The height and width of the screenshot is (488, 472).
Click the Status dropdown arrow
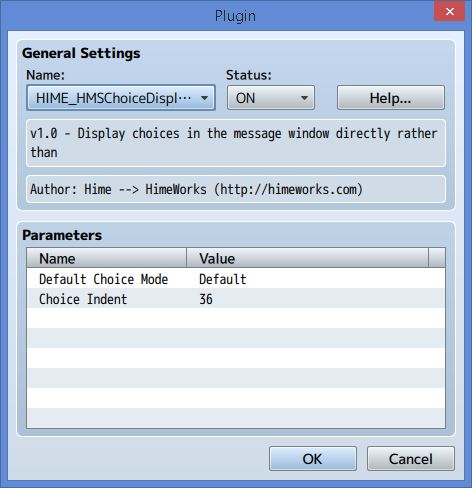coord(304,98)
